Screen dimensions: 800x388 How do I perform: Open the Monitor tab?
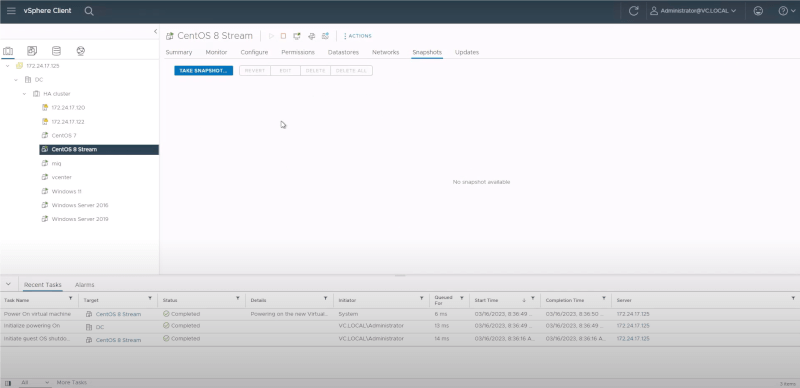click(216, 52)
